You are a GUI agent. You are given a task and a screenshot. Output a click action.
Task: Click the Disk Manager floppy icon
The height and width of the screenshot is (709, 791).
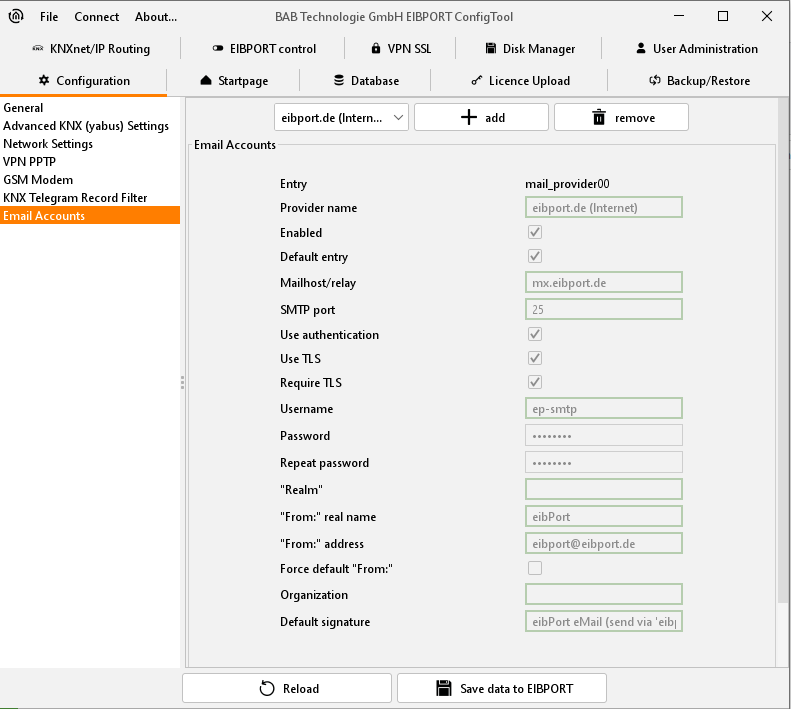tap(492, 49)
